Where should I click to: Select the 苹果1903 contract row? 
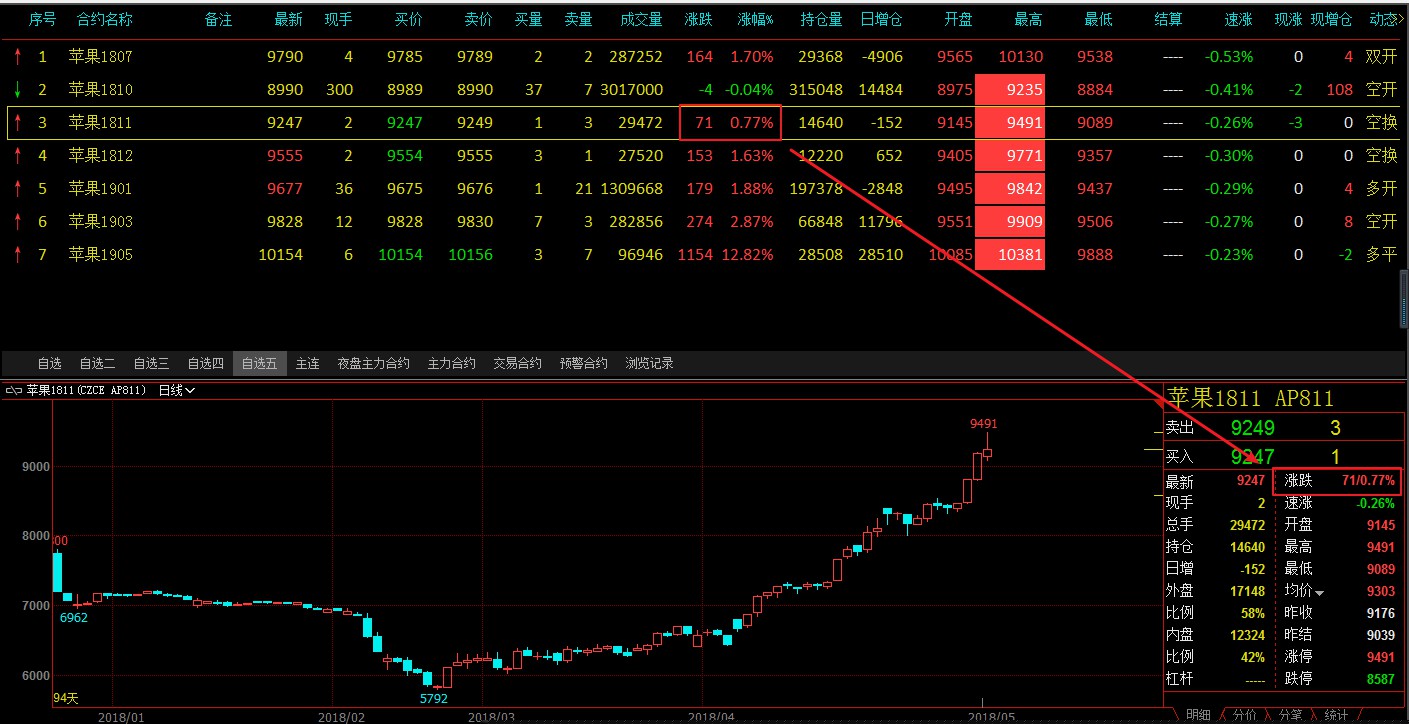point(100,222)
